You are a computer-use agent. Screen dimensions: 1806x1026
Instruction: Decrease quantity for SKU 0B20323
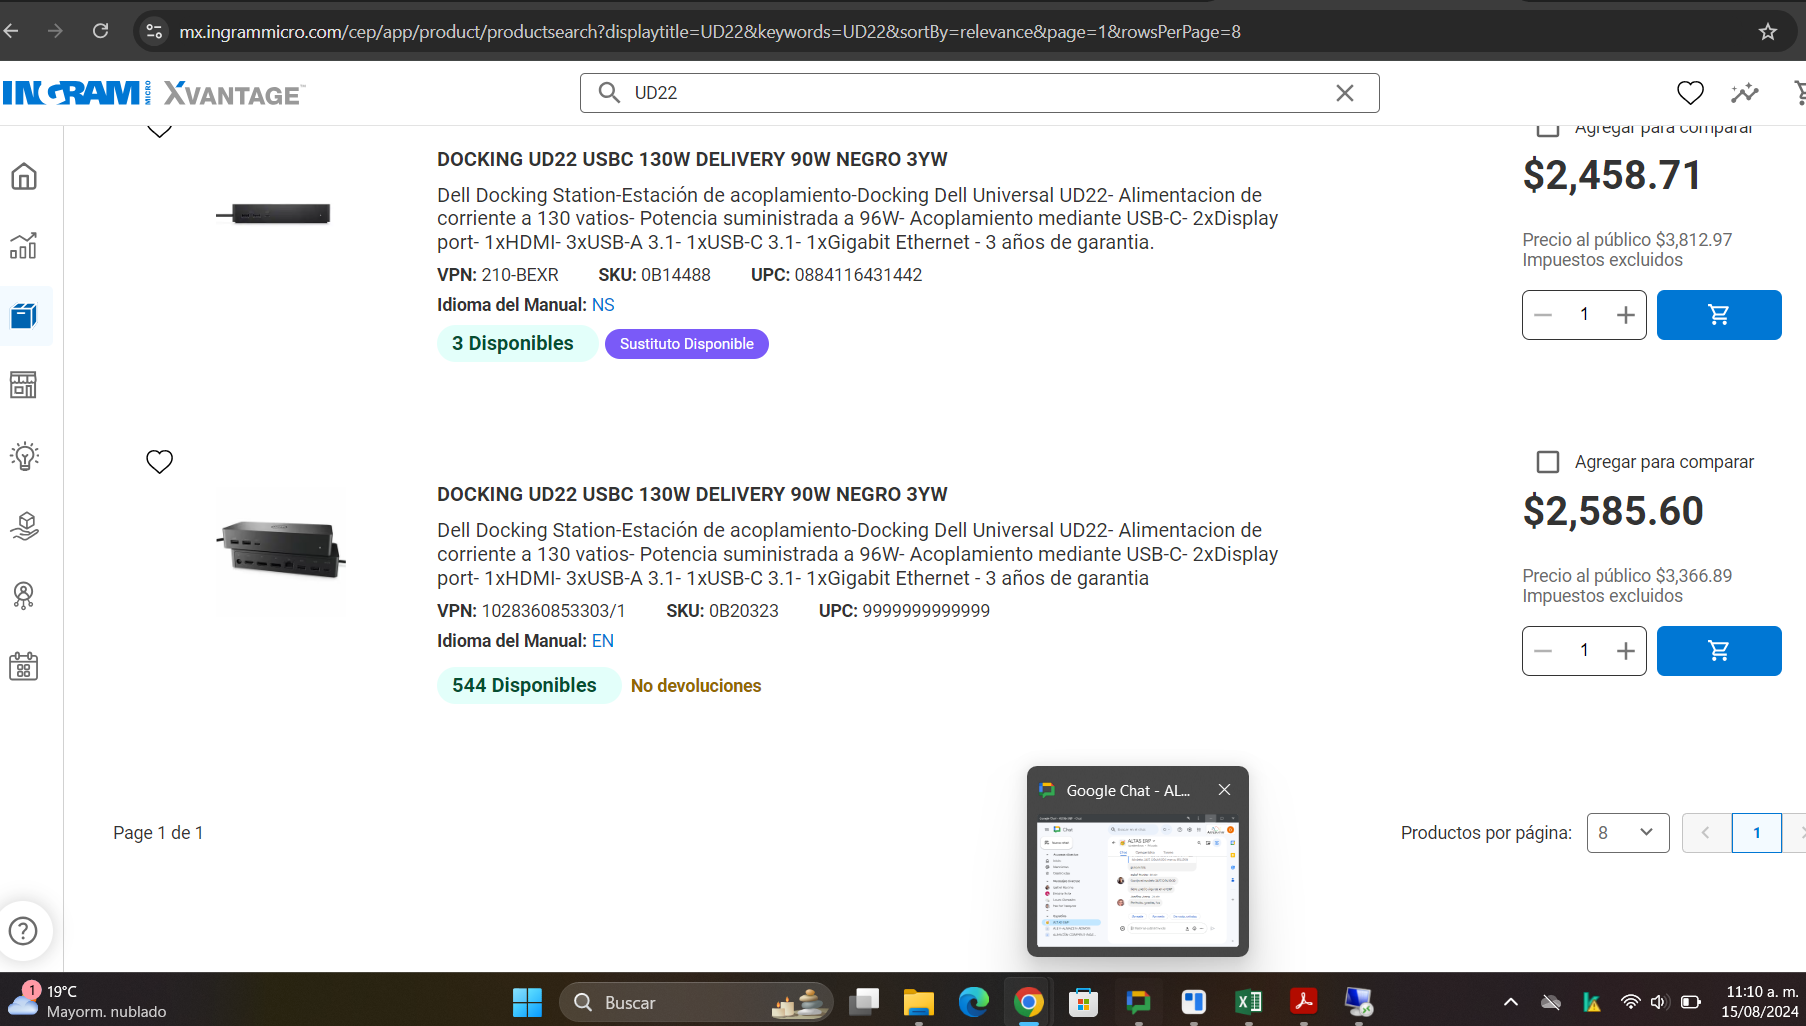pyautogui.click(x=1543, y=651)
